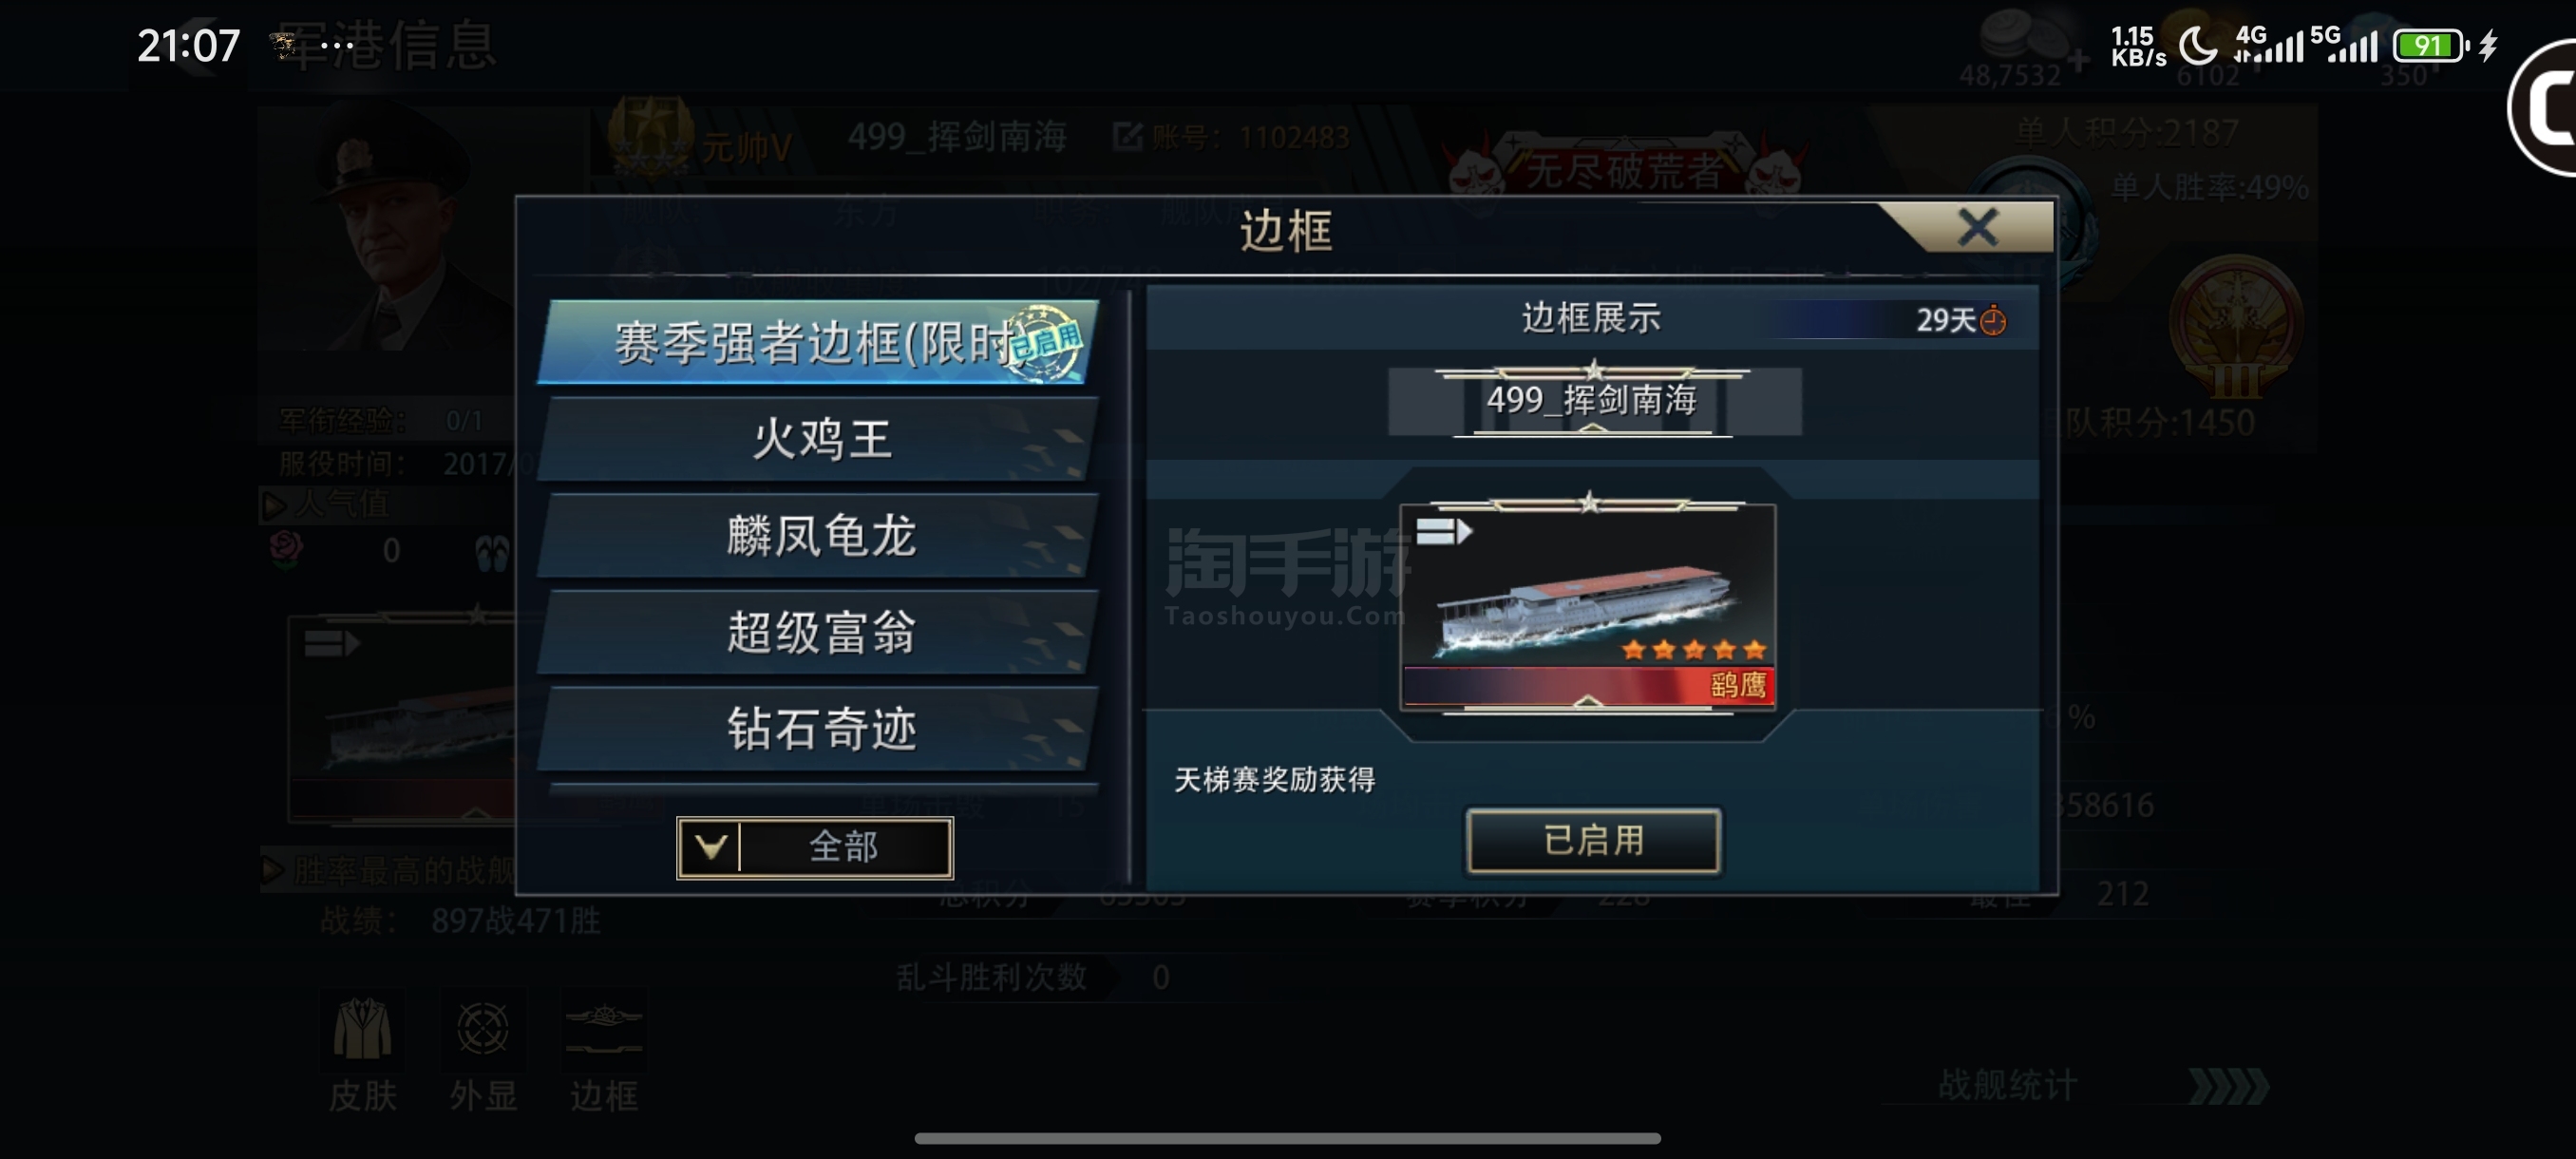
Task: Select the 火鸡王 frame option
Action: click(819, 439)
